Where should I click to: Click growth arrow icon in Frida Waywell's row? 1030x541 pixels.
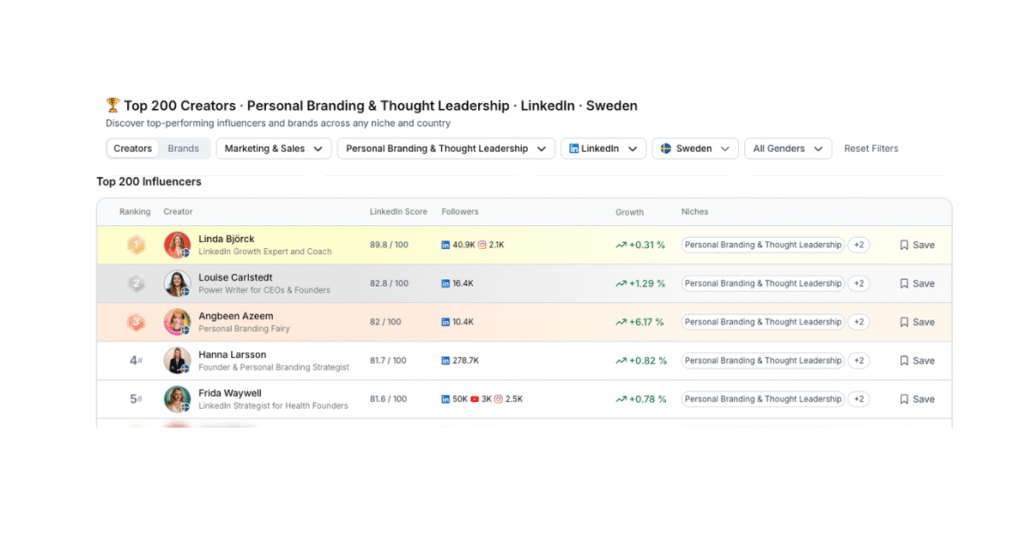click(x=621, y=399)
